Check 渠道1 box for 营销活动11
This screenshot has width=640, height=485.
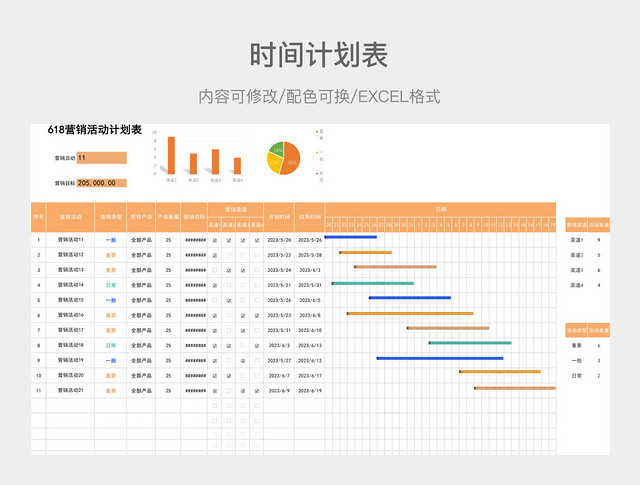[x=215, y=240]
